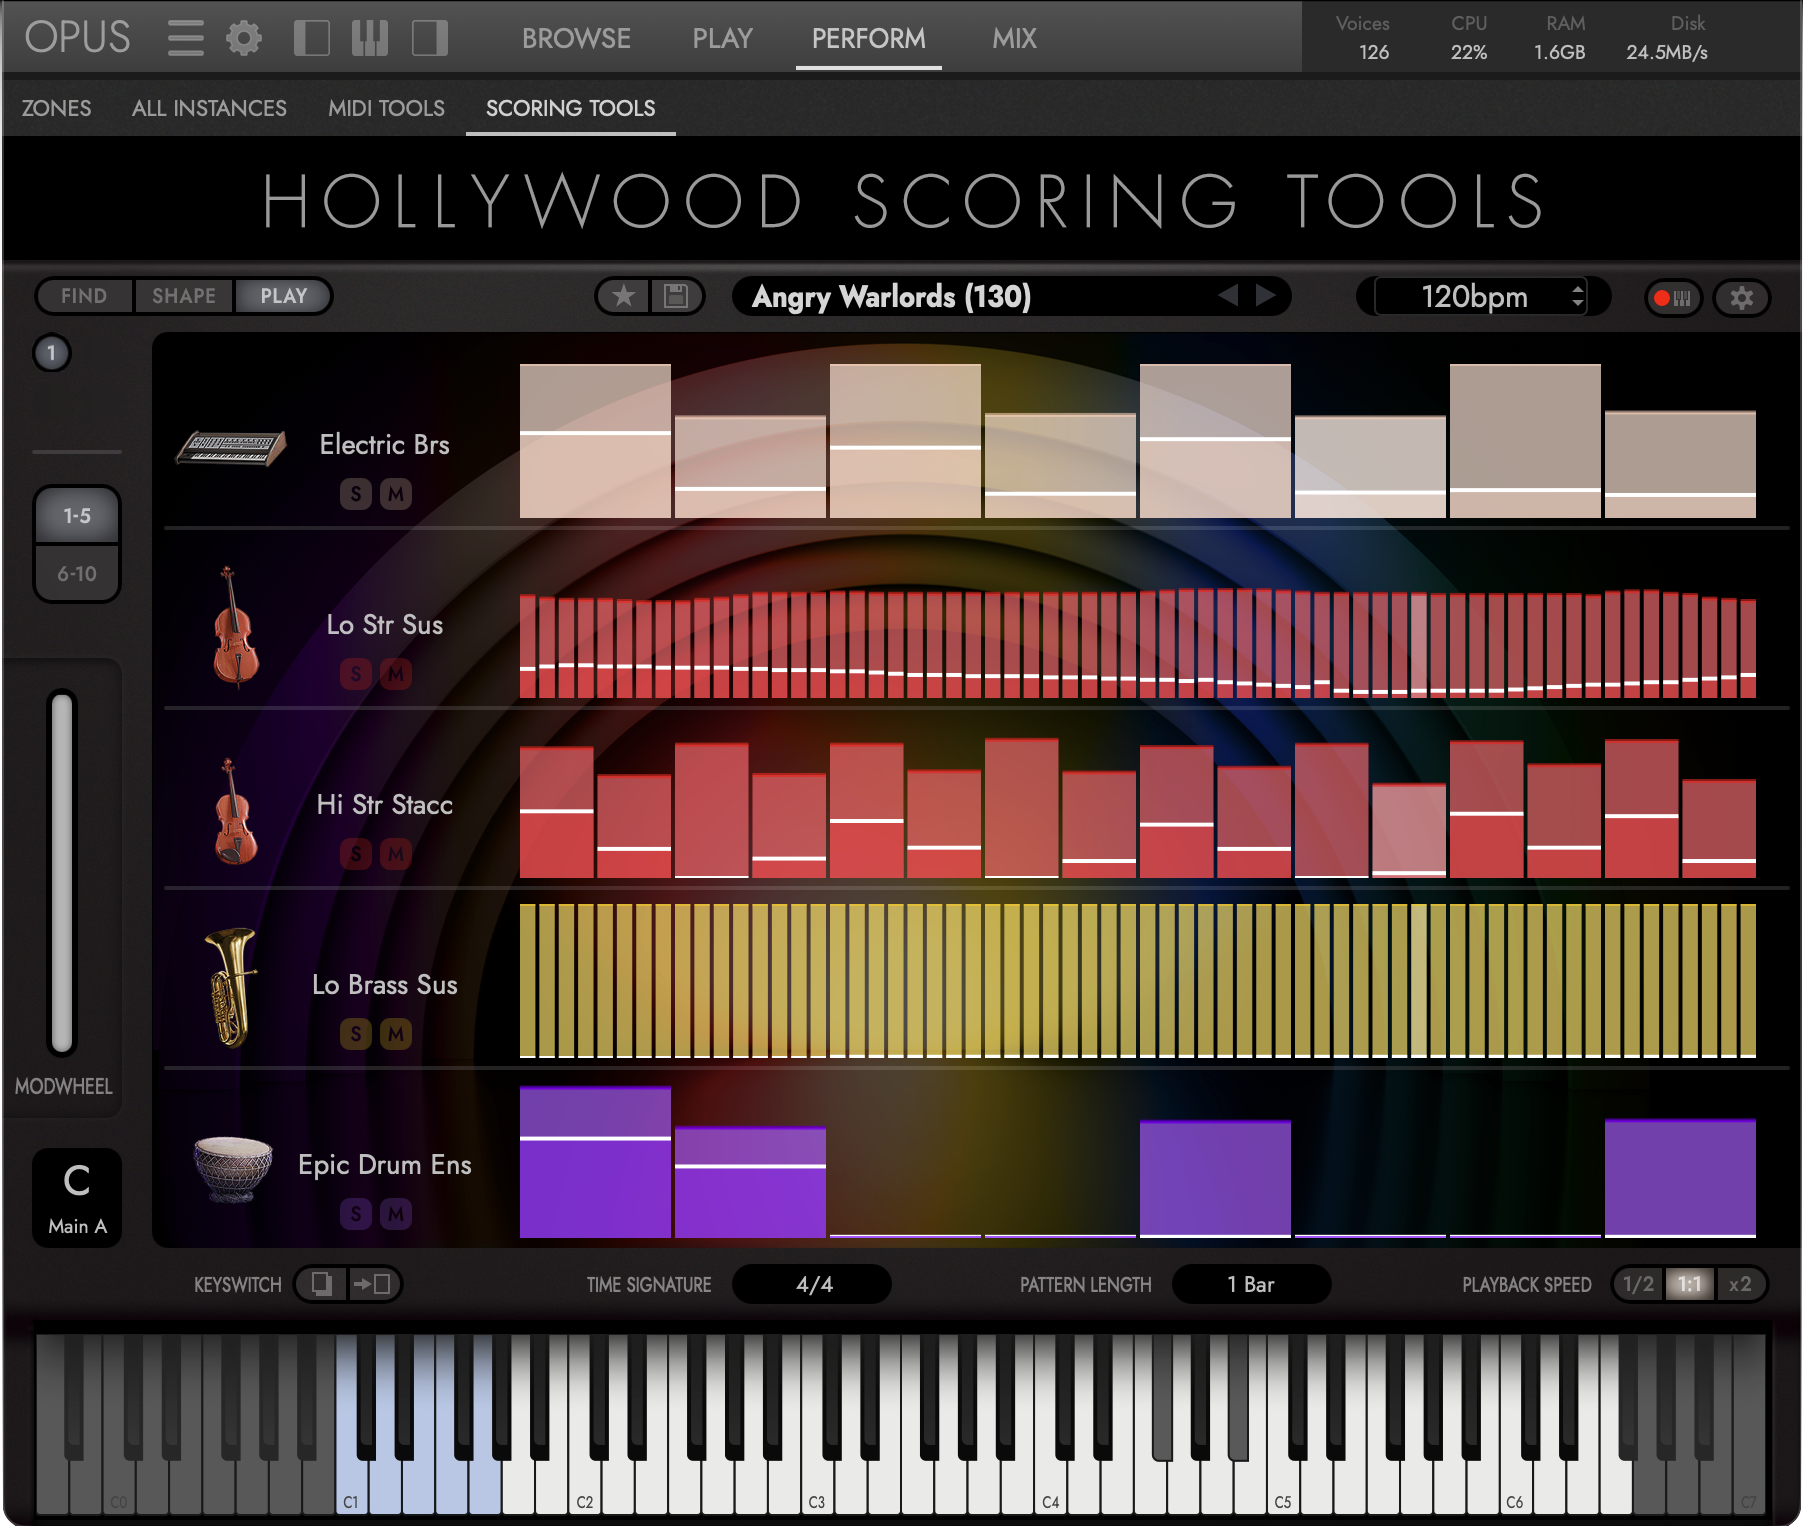Click the Electric Brs keyboard icon
This screenshot has height=1526, width=1803.
pyautogui.click(x=231, y=447)
